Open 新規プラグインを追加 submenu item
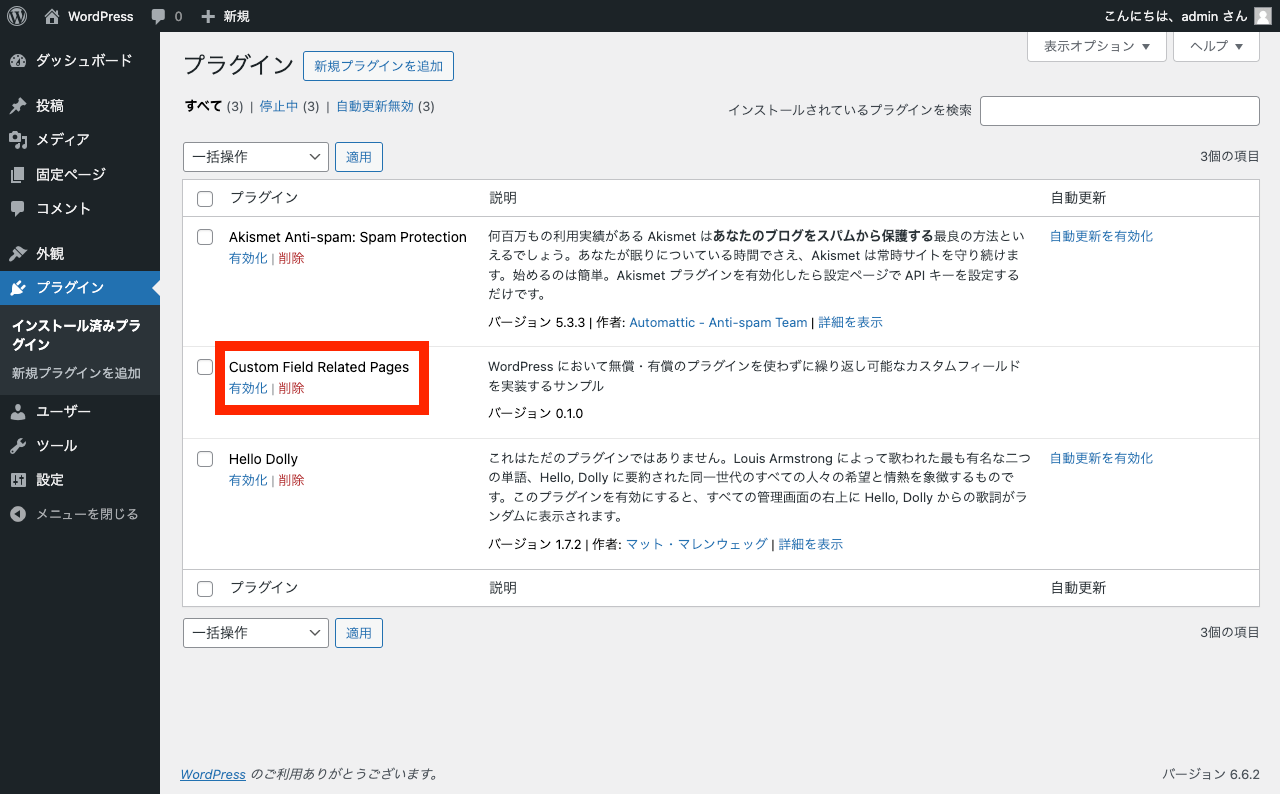This screenshot has height=794, width=1280. pyautogui.click(x=76, y=374)
